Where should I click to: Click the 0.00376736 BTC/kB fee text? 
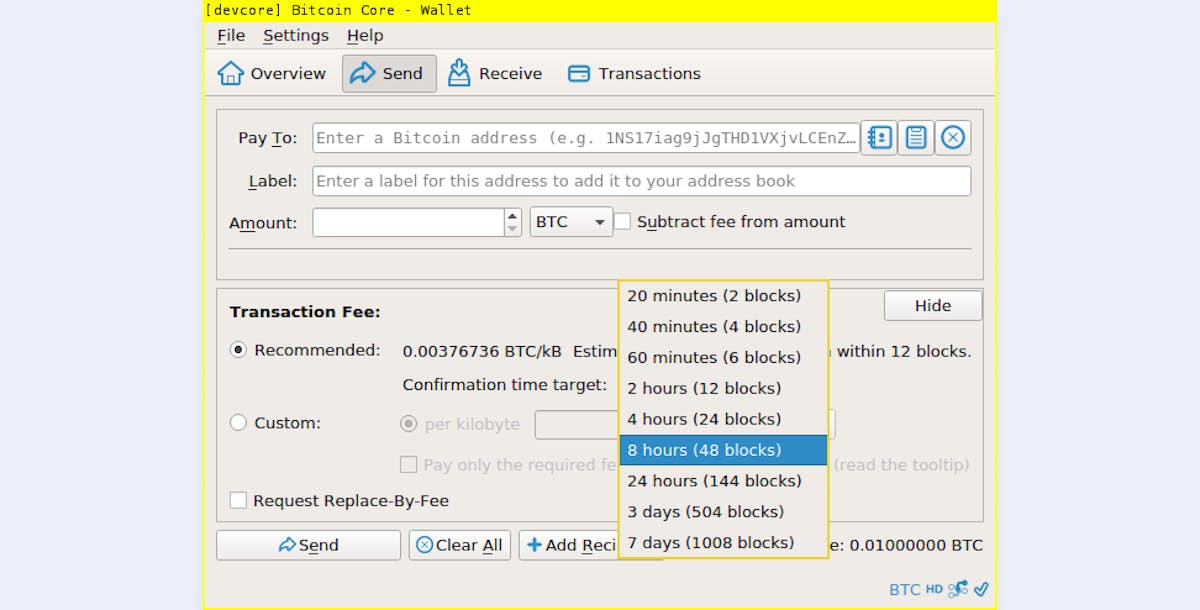pos(482,351)
